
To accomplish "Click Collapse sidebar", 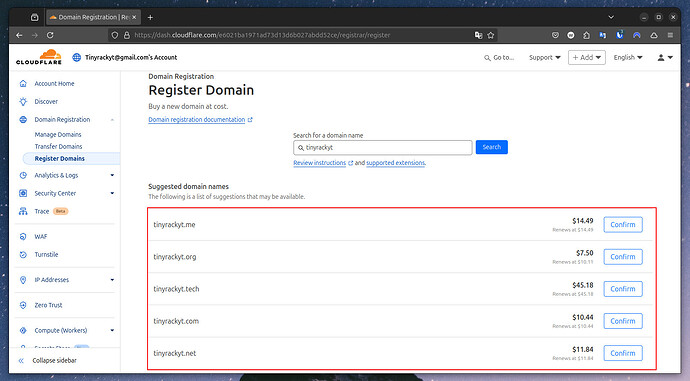I will tap(55, 360).
